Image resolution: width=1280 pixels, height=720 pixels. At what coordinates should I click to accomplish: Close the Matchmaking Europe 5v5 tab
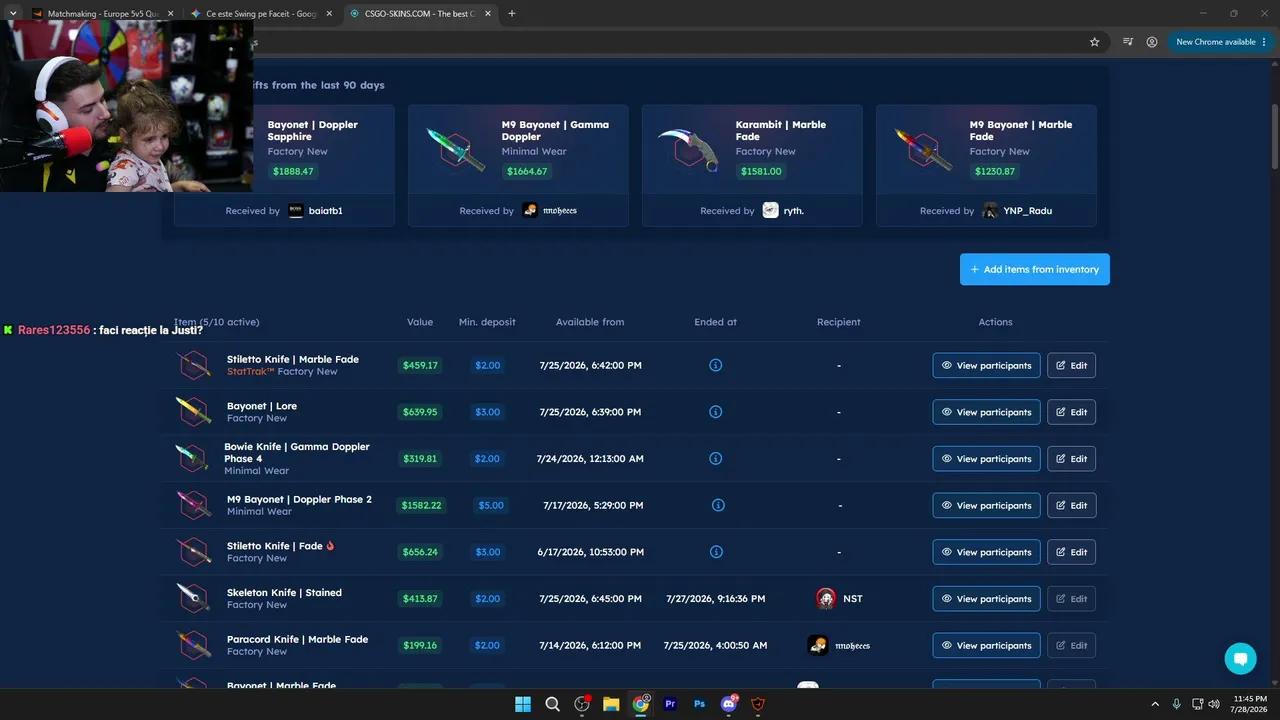[170, 14]
